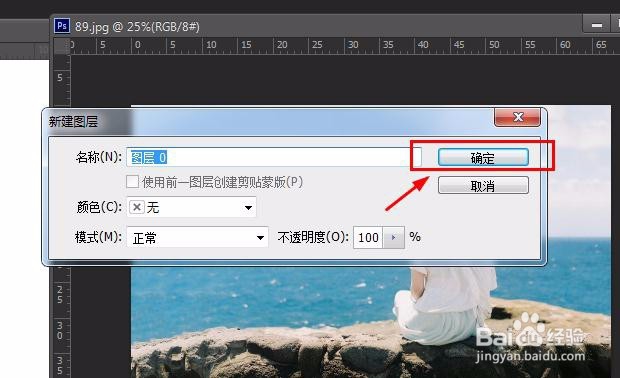Click the horizontal ruler at mark 30
The image size is (620, 378).
[x=353, y=45]
